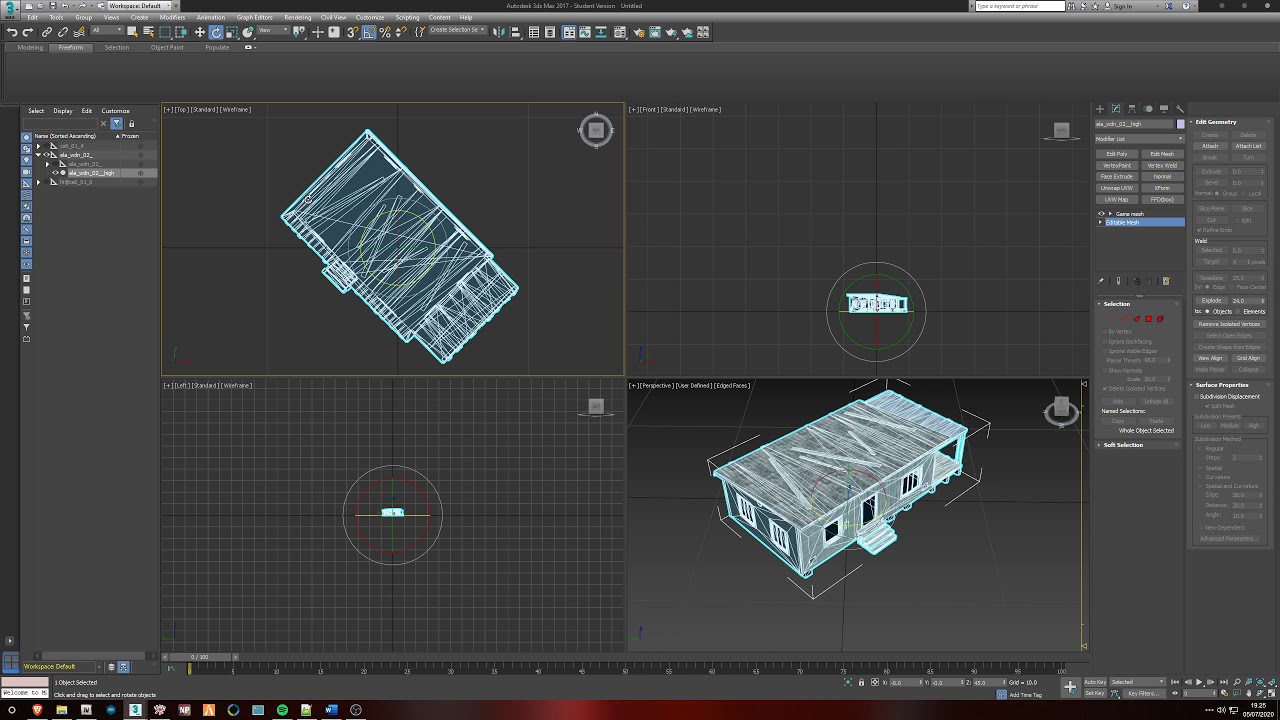Image resolution: width=1280 pixels, height=720 pixels.
Task: Open Spotify from the Windows taskbar
Action: coord(282,710)
